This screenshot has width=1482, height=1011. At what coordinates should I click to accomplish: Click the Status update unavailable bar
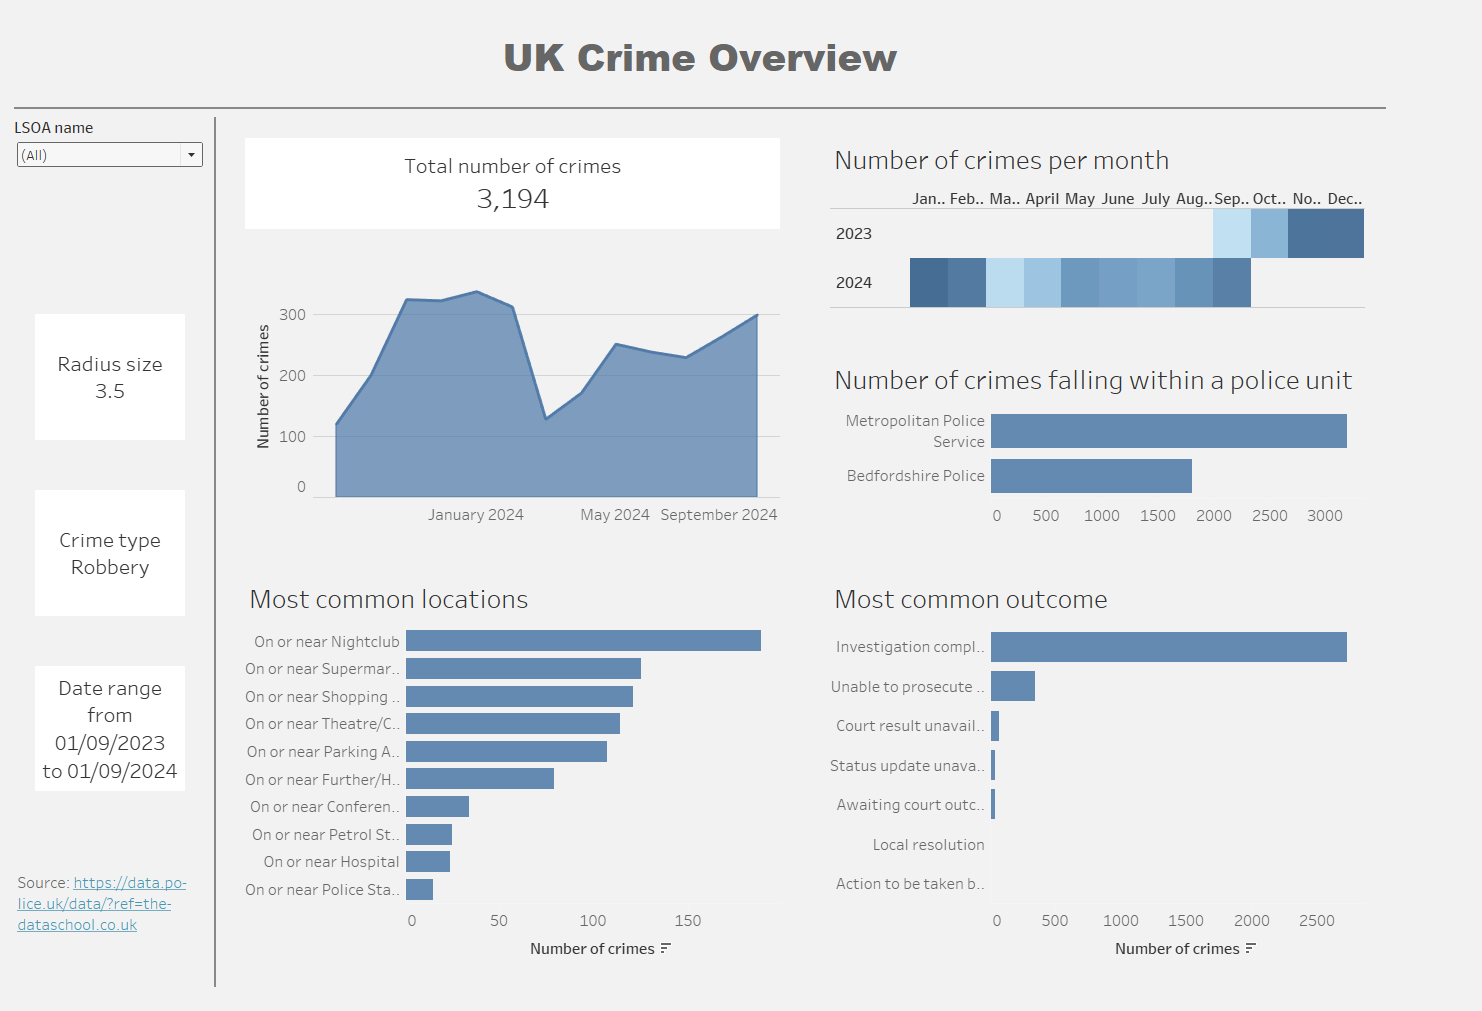pyautogui.click(x=993, y=765)
